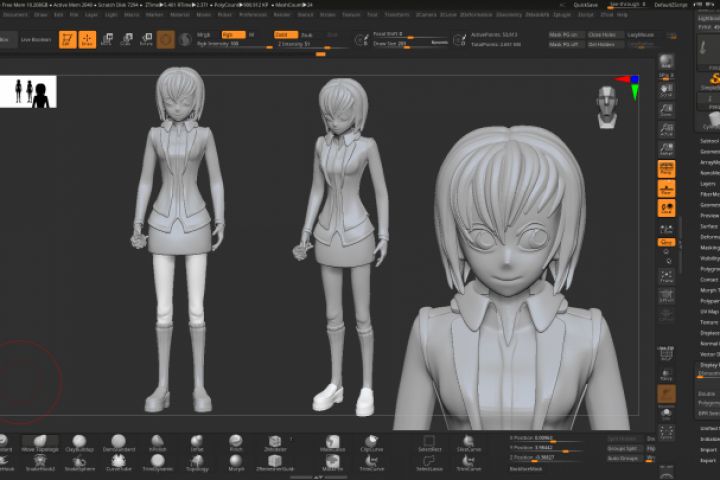Choose the Pinch brush
The height and width of the screenshot is (480, 720).
236,443
